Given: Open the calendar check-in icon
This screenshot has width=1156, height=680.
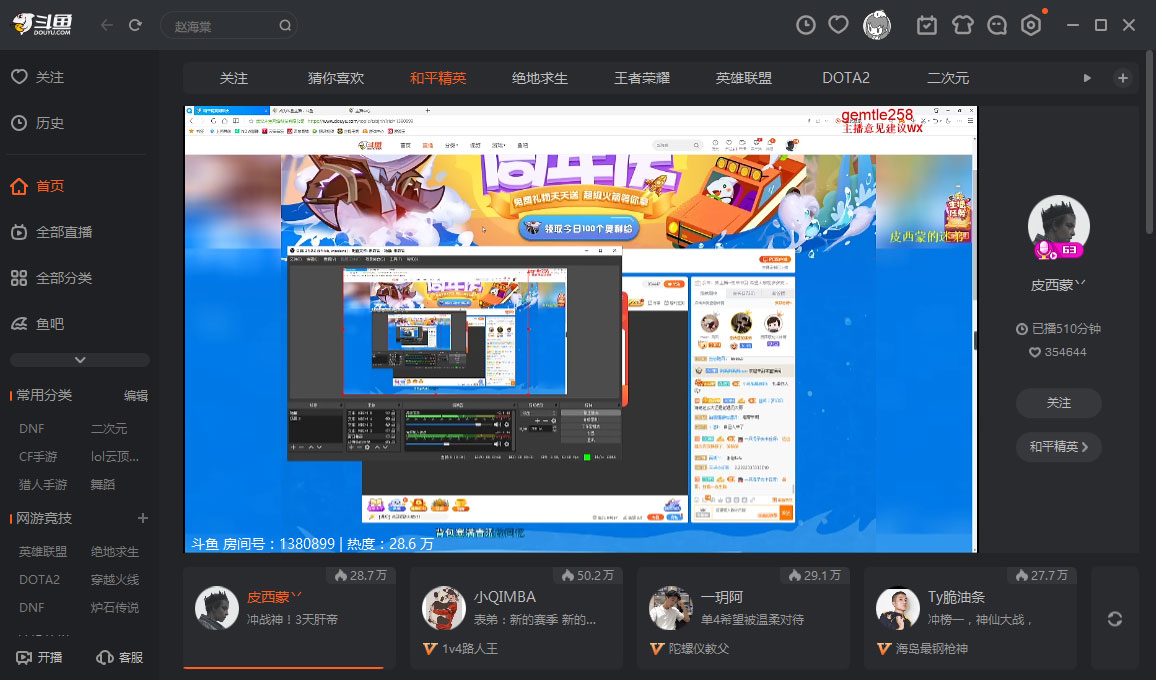Looking at the screenshot, I should pos(926,24).
